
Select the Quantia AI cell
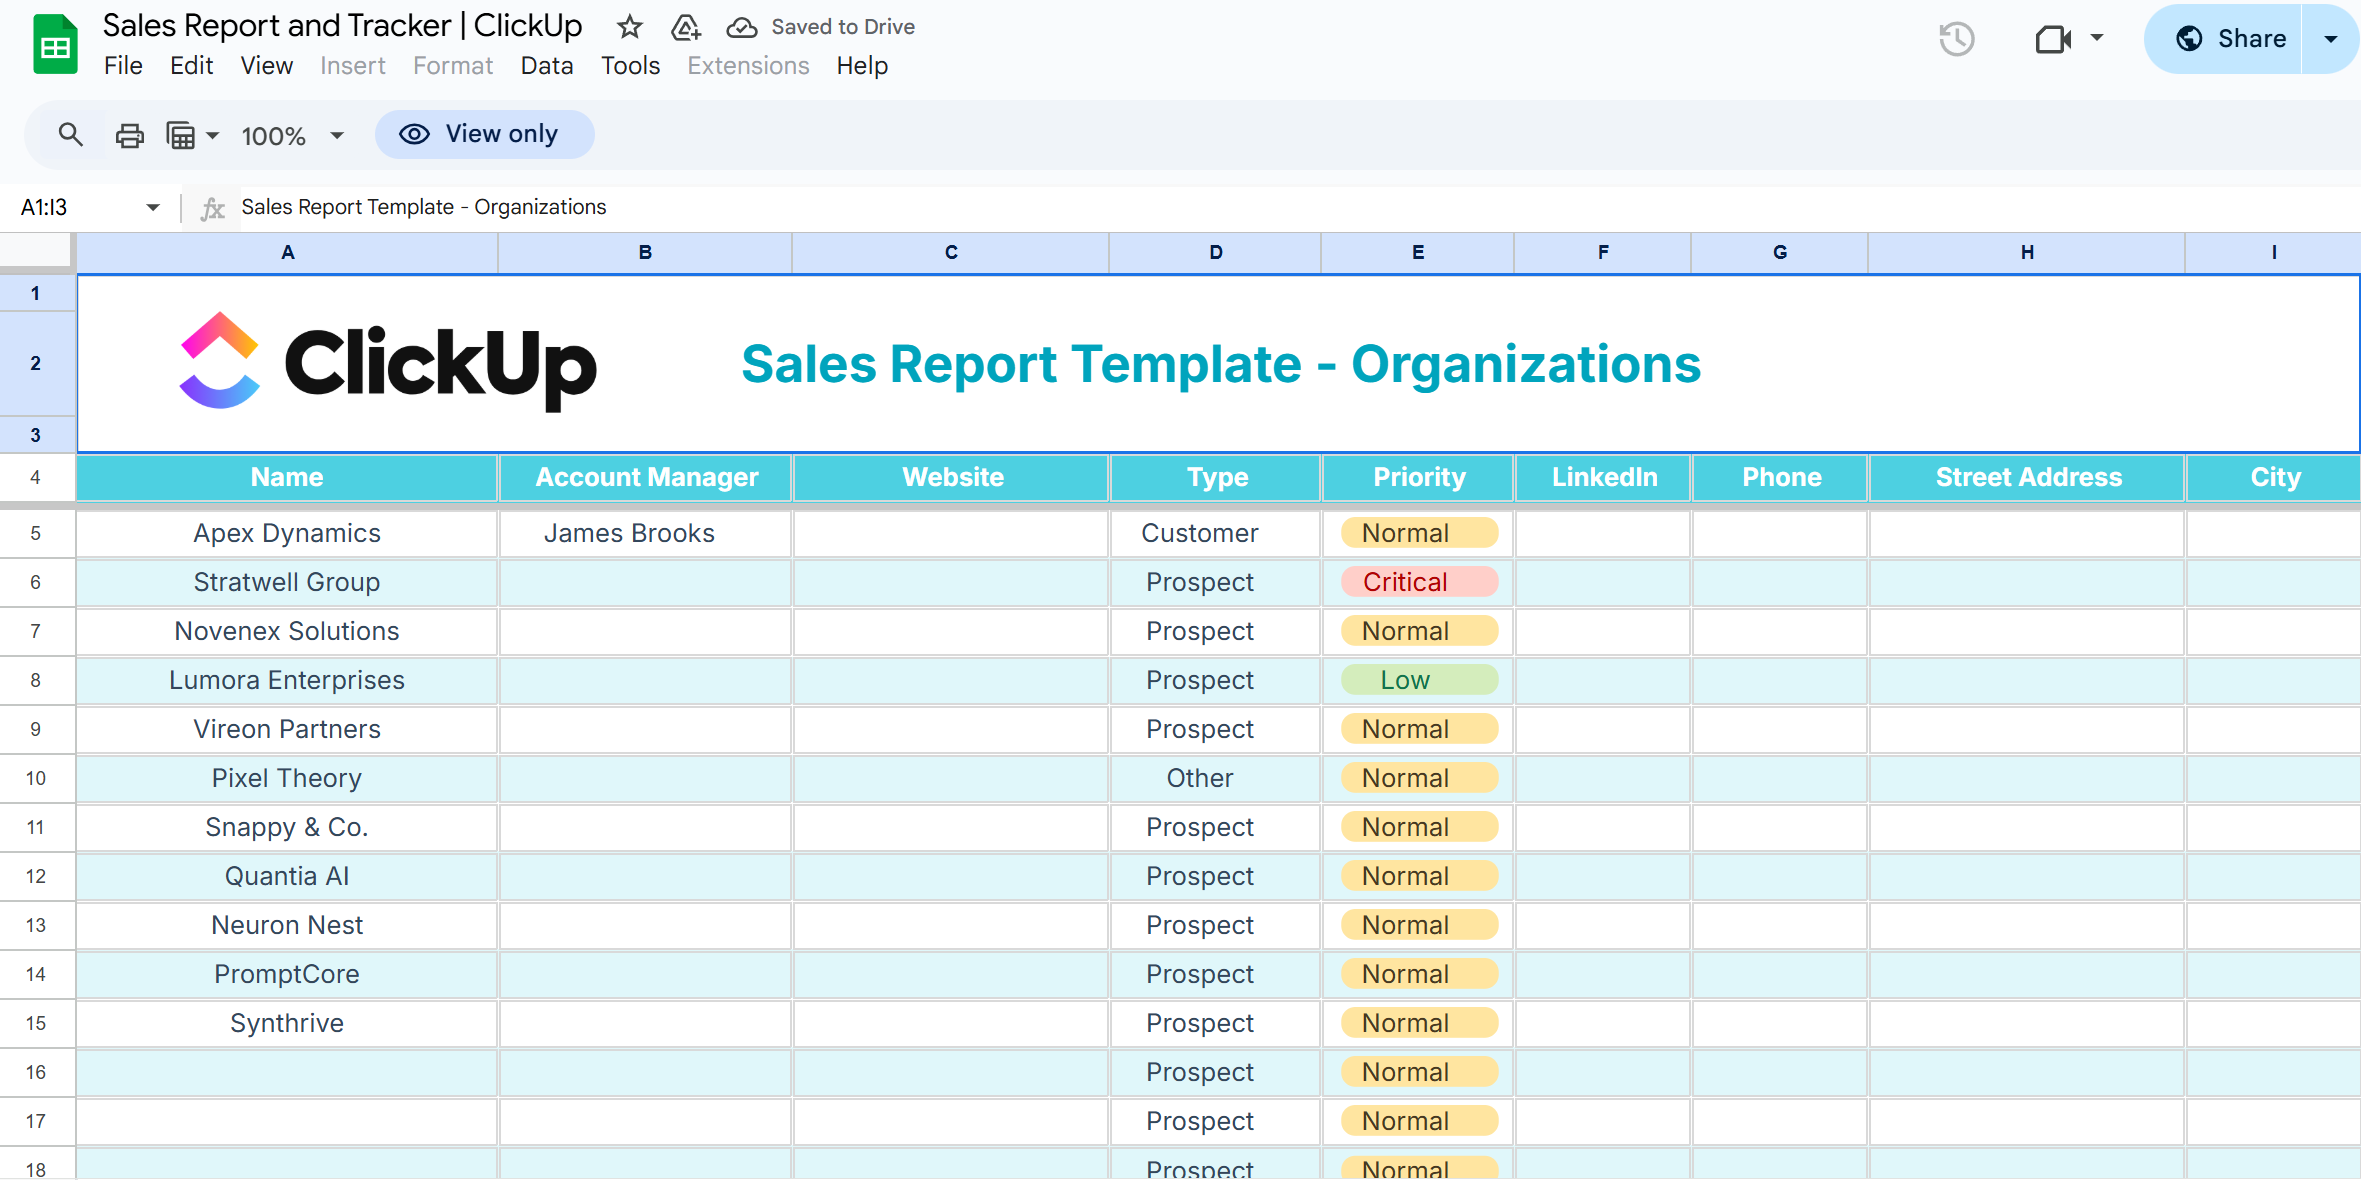tap(287, 876)
